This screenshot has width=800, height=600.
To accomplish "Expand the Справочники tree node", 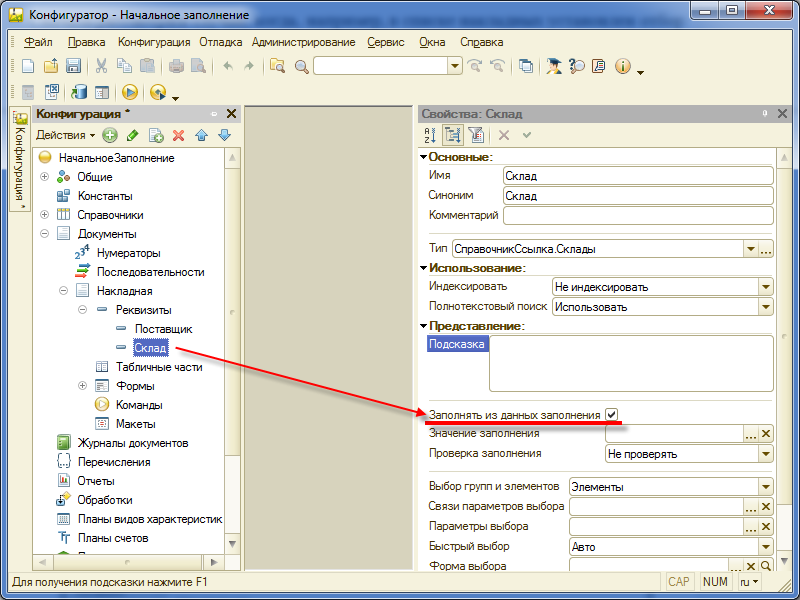I will 44,215.
